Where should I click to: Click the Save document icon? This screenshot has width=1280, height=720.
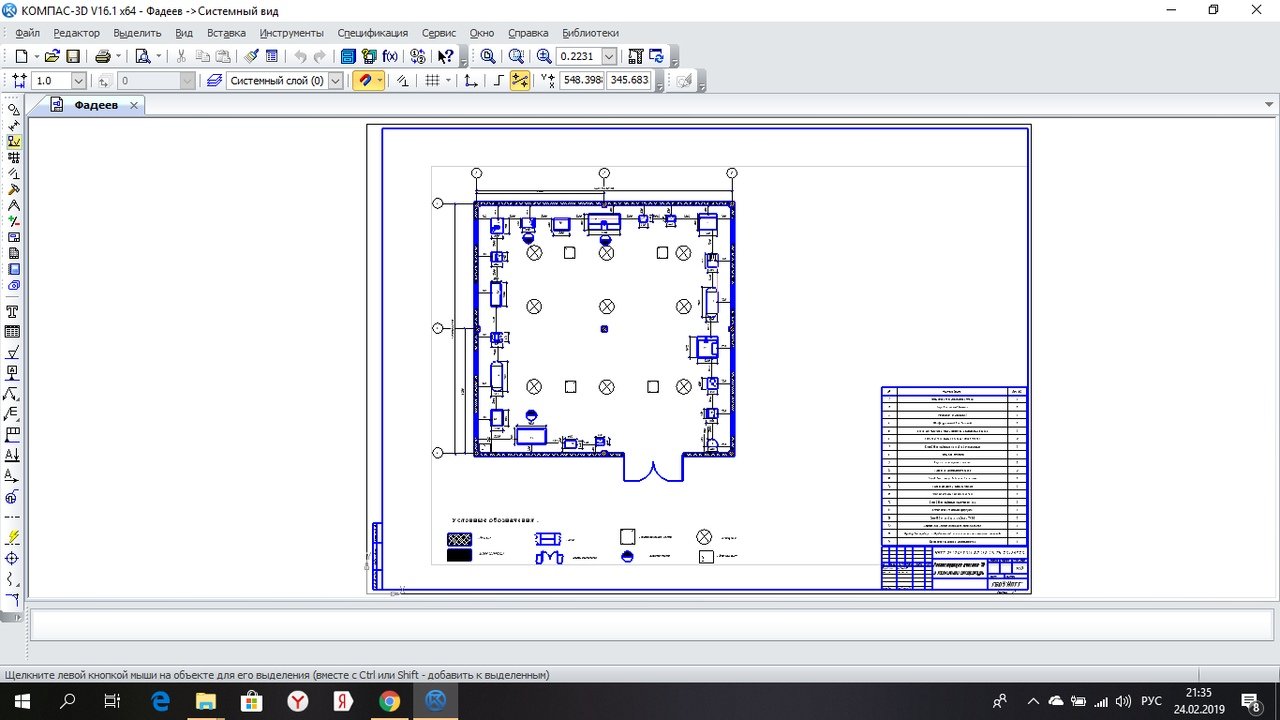point(73,57)
